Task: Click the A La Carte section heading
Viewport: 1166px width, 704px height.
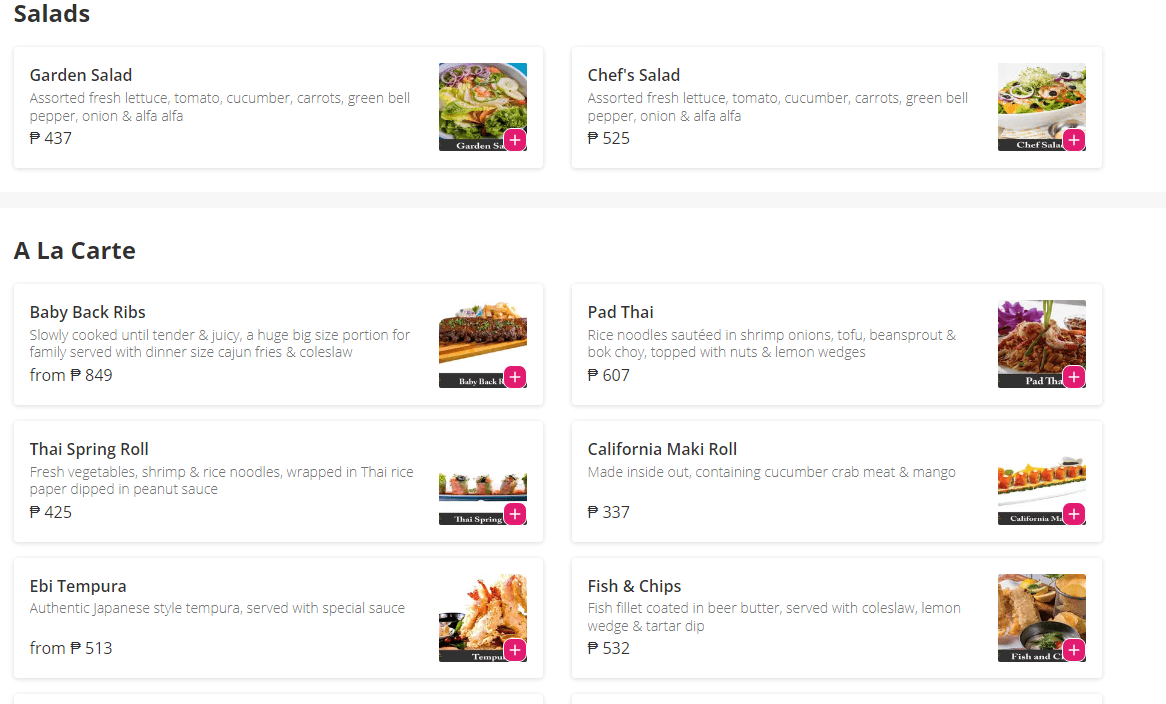Action: click(x=75, y=250)
